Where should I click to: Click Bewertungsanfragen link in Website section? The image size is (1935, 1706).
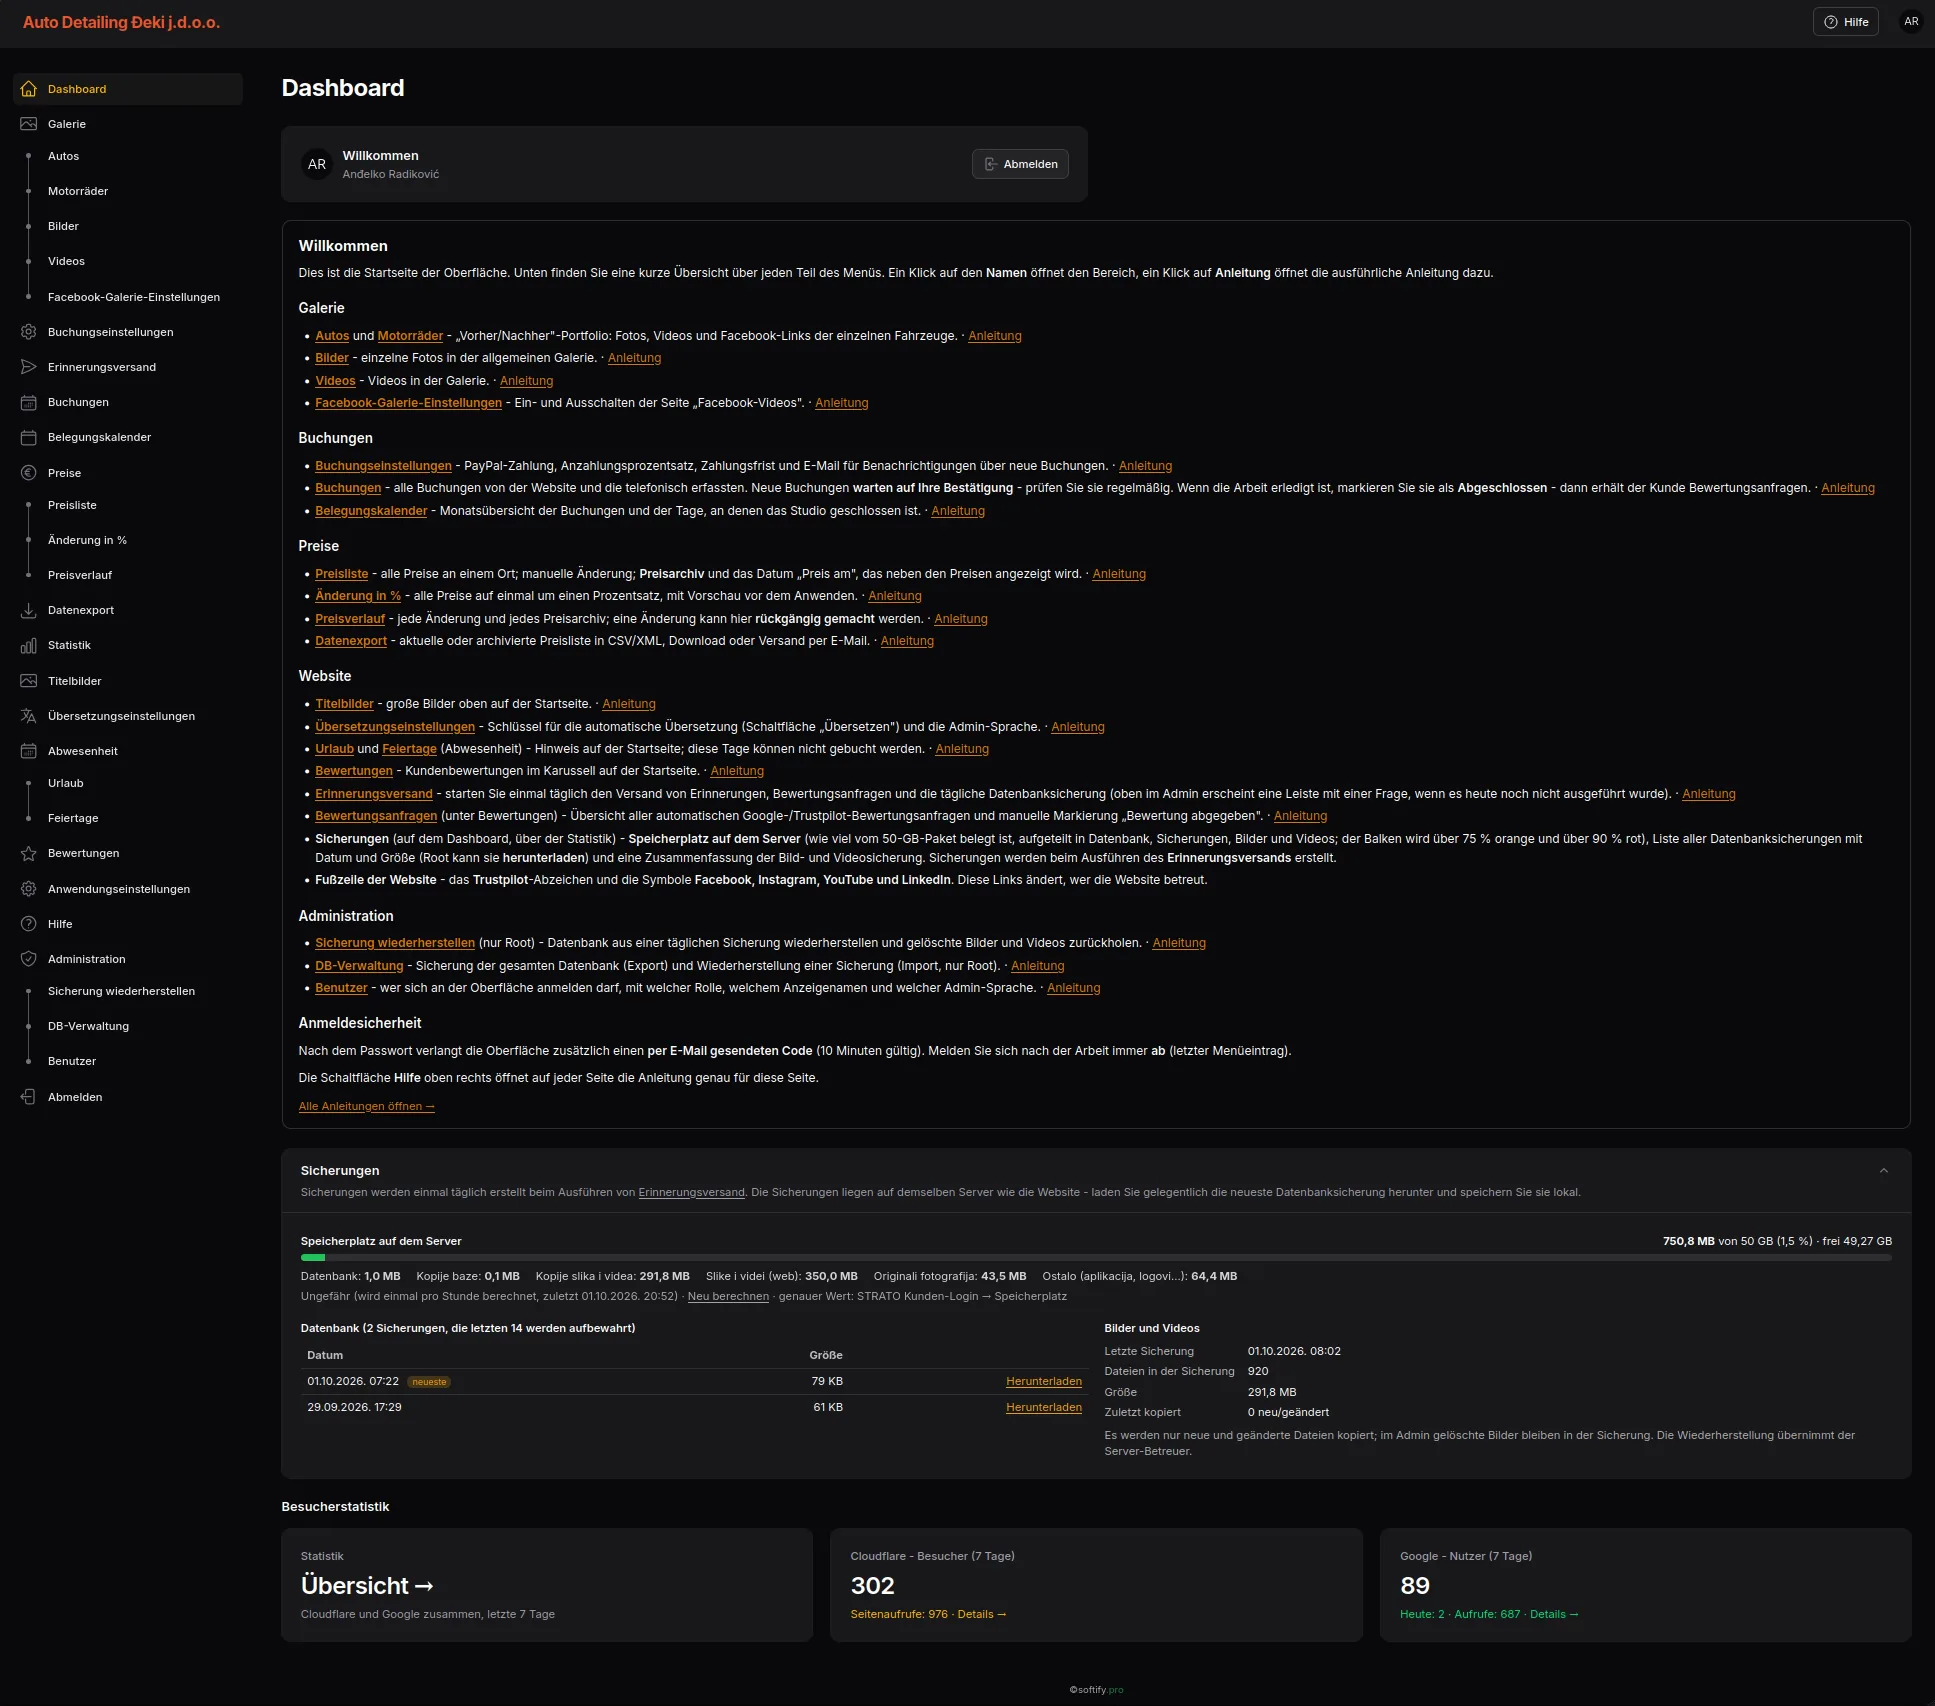click(376, 816)
